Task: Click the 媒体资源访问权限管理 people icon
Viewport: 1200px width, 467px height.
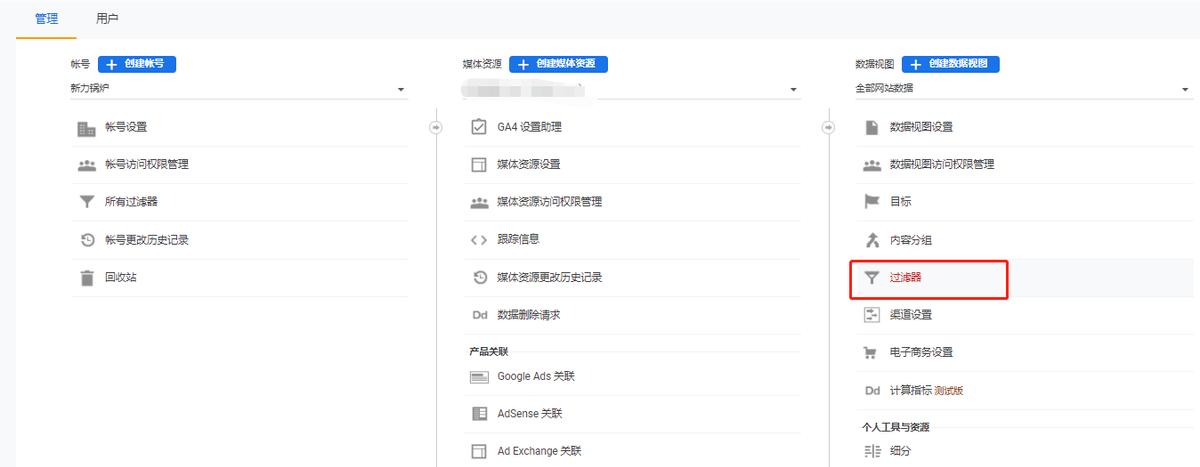Action: (479, 202)
